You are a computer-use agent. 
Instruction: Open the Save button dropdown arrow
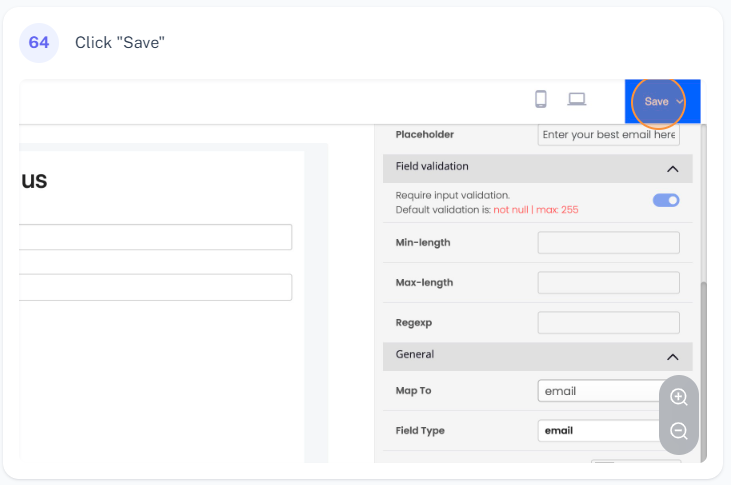(x=680, y=102)
